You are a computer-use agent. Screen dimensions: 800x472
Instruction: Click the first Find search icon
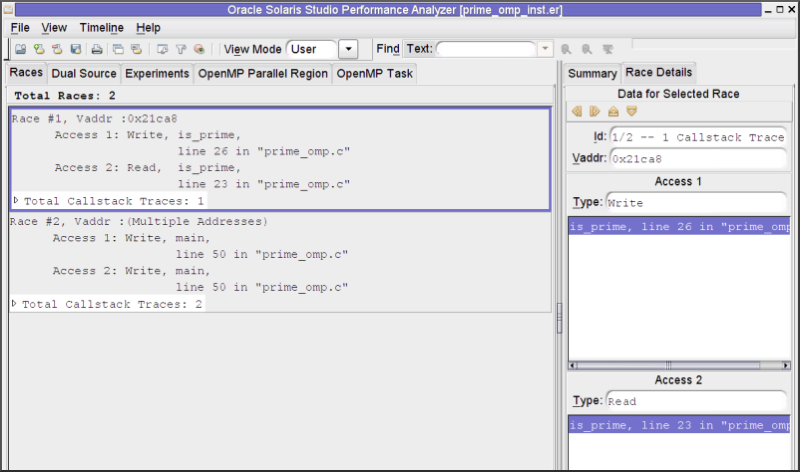tap(566, 49)
